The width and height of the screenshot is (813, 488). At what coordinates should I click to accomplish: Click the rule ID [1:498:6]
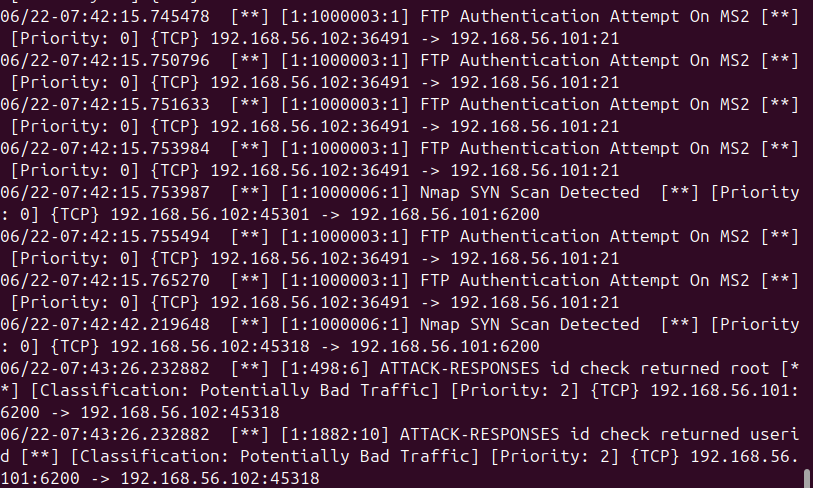click(x=325, y=369)
